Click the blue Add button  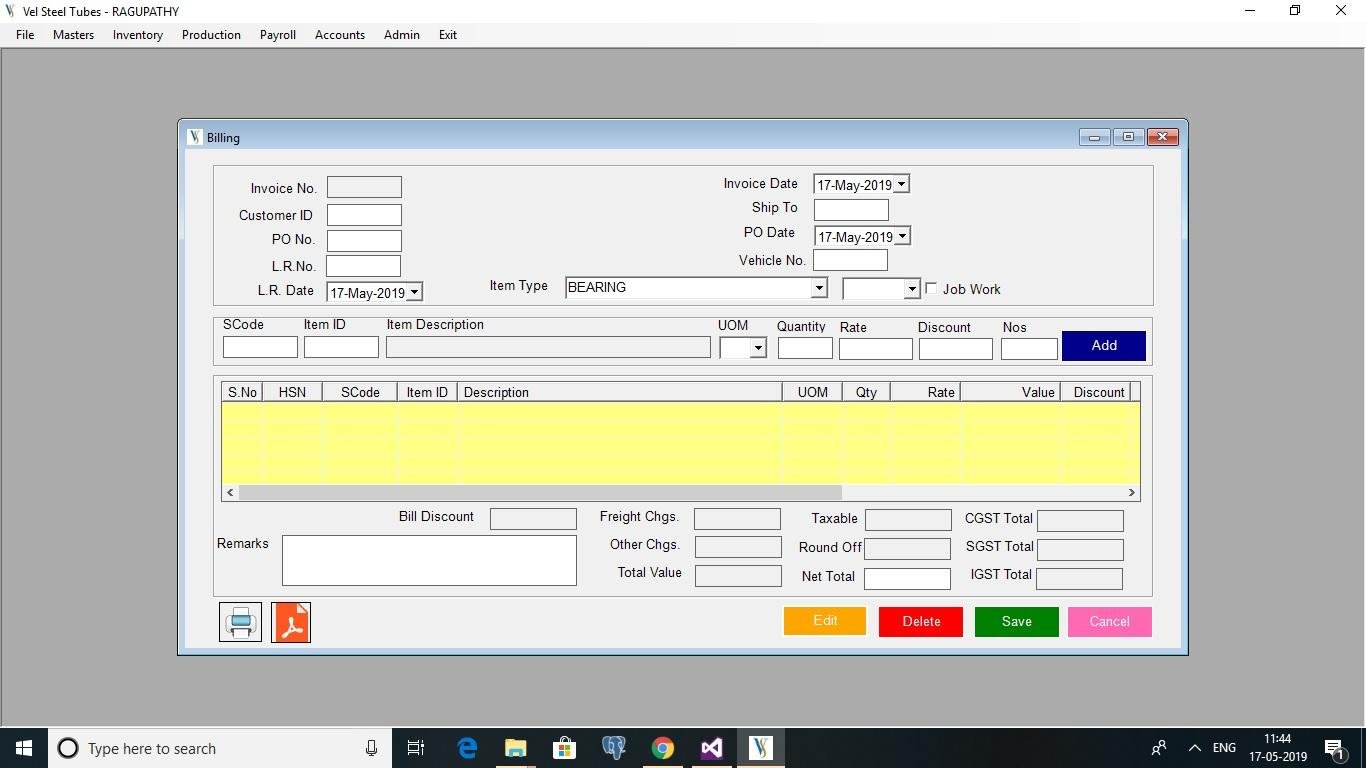click(1103, 345)
